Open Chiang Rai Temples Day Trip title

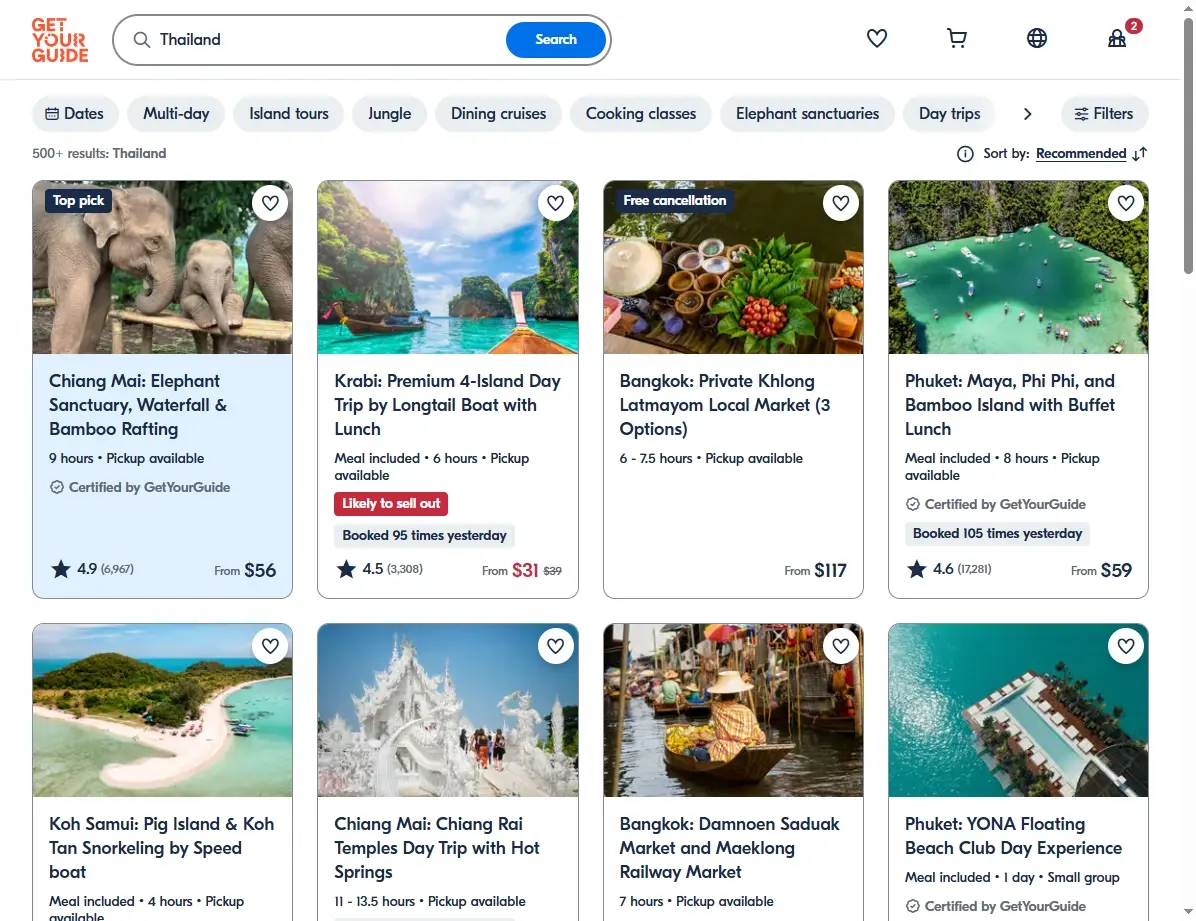coord(437,848)
